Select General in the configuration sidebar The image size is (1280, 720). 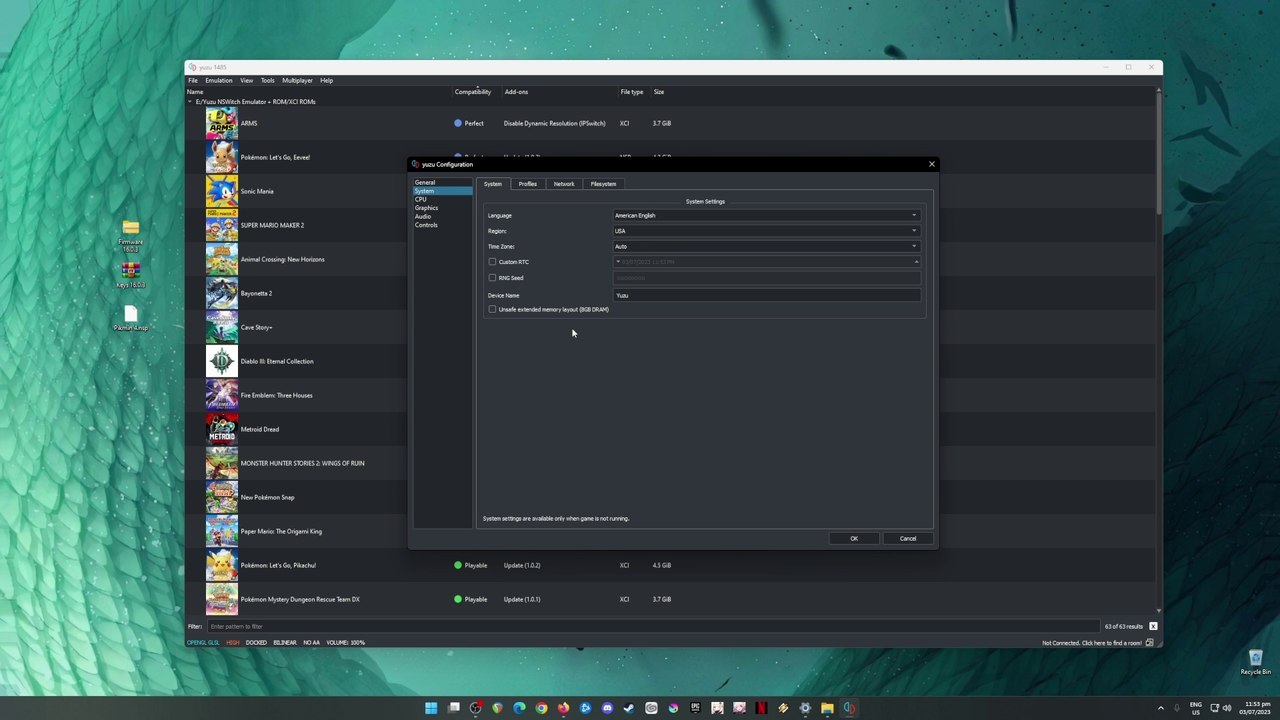click(425, 182)
